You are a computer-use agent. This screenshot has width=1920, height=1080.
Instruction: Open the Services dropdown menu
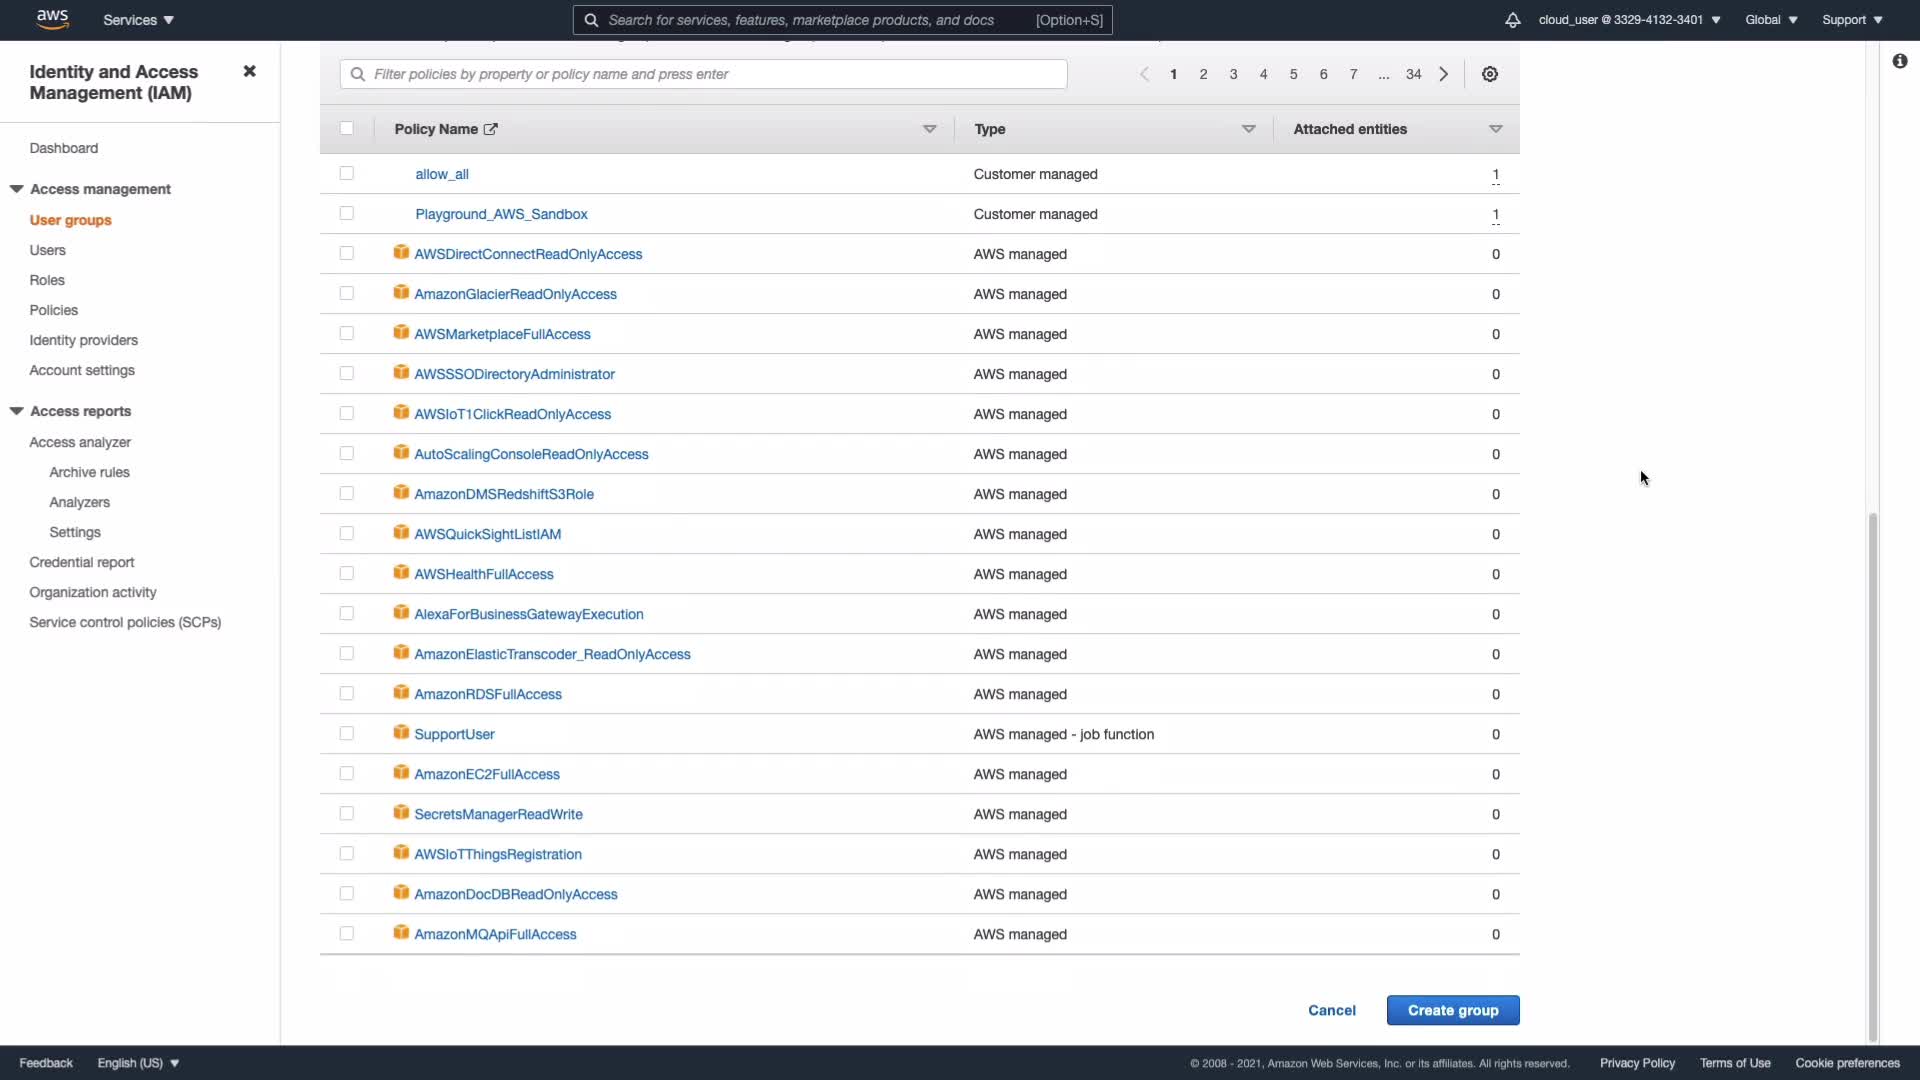coord(138,20)
